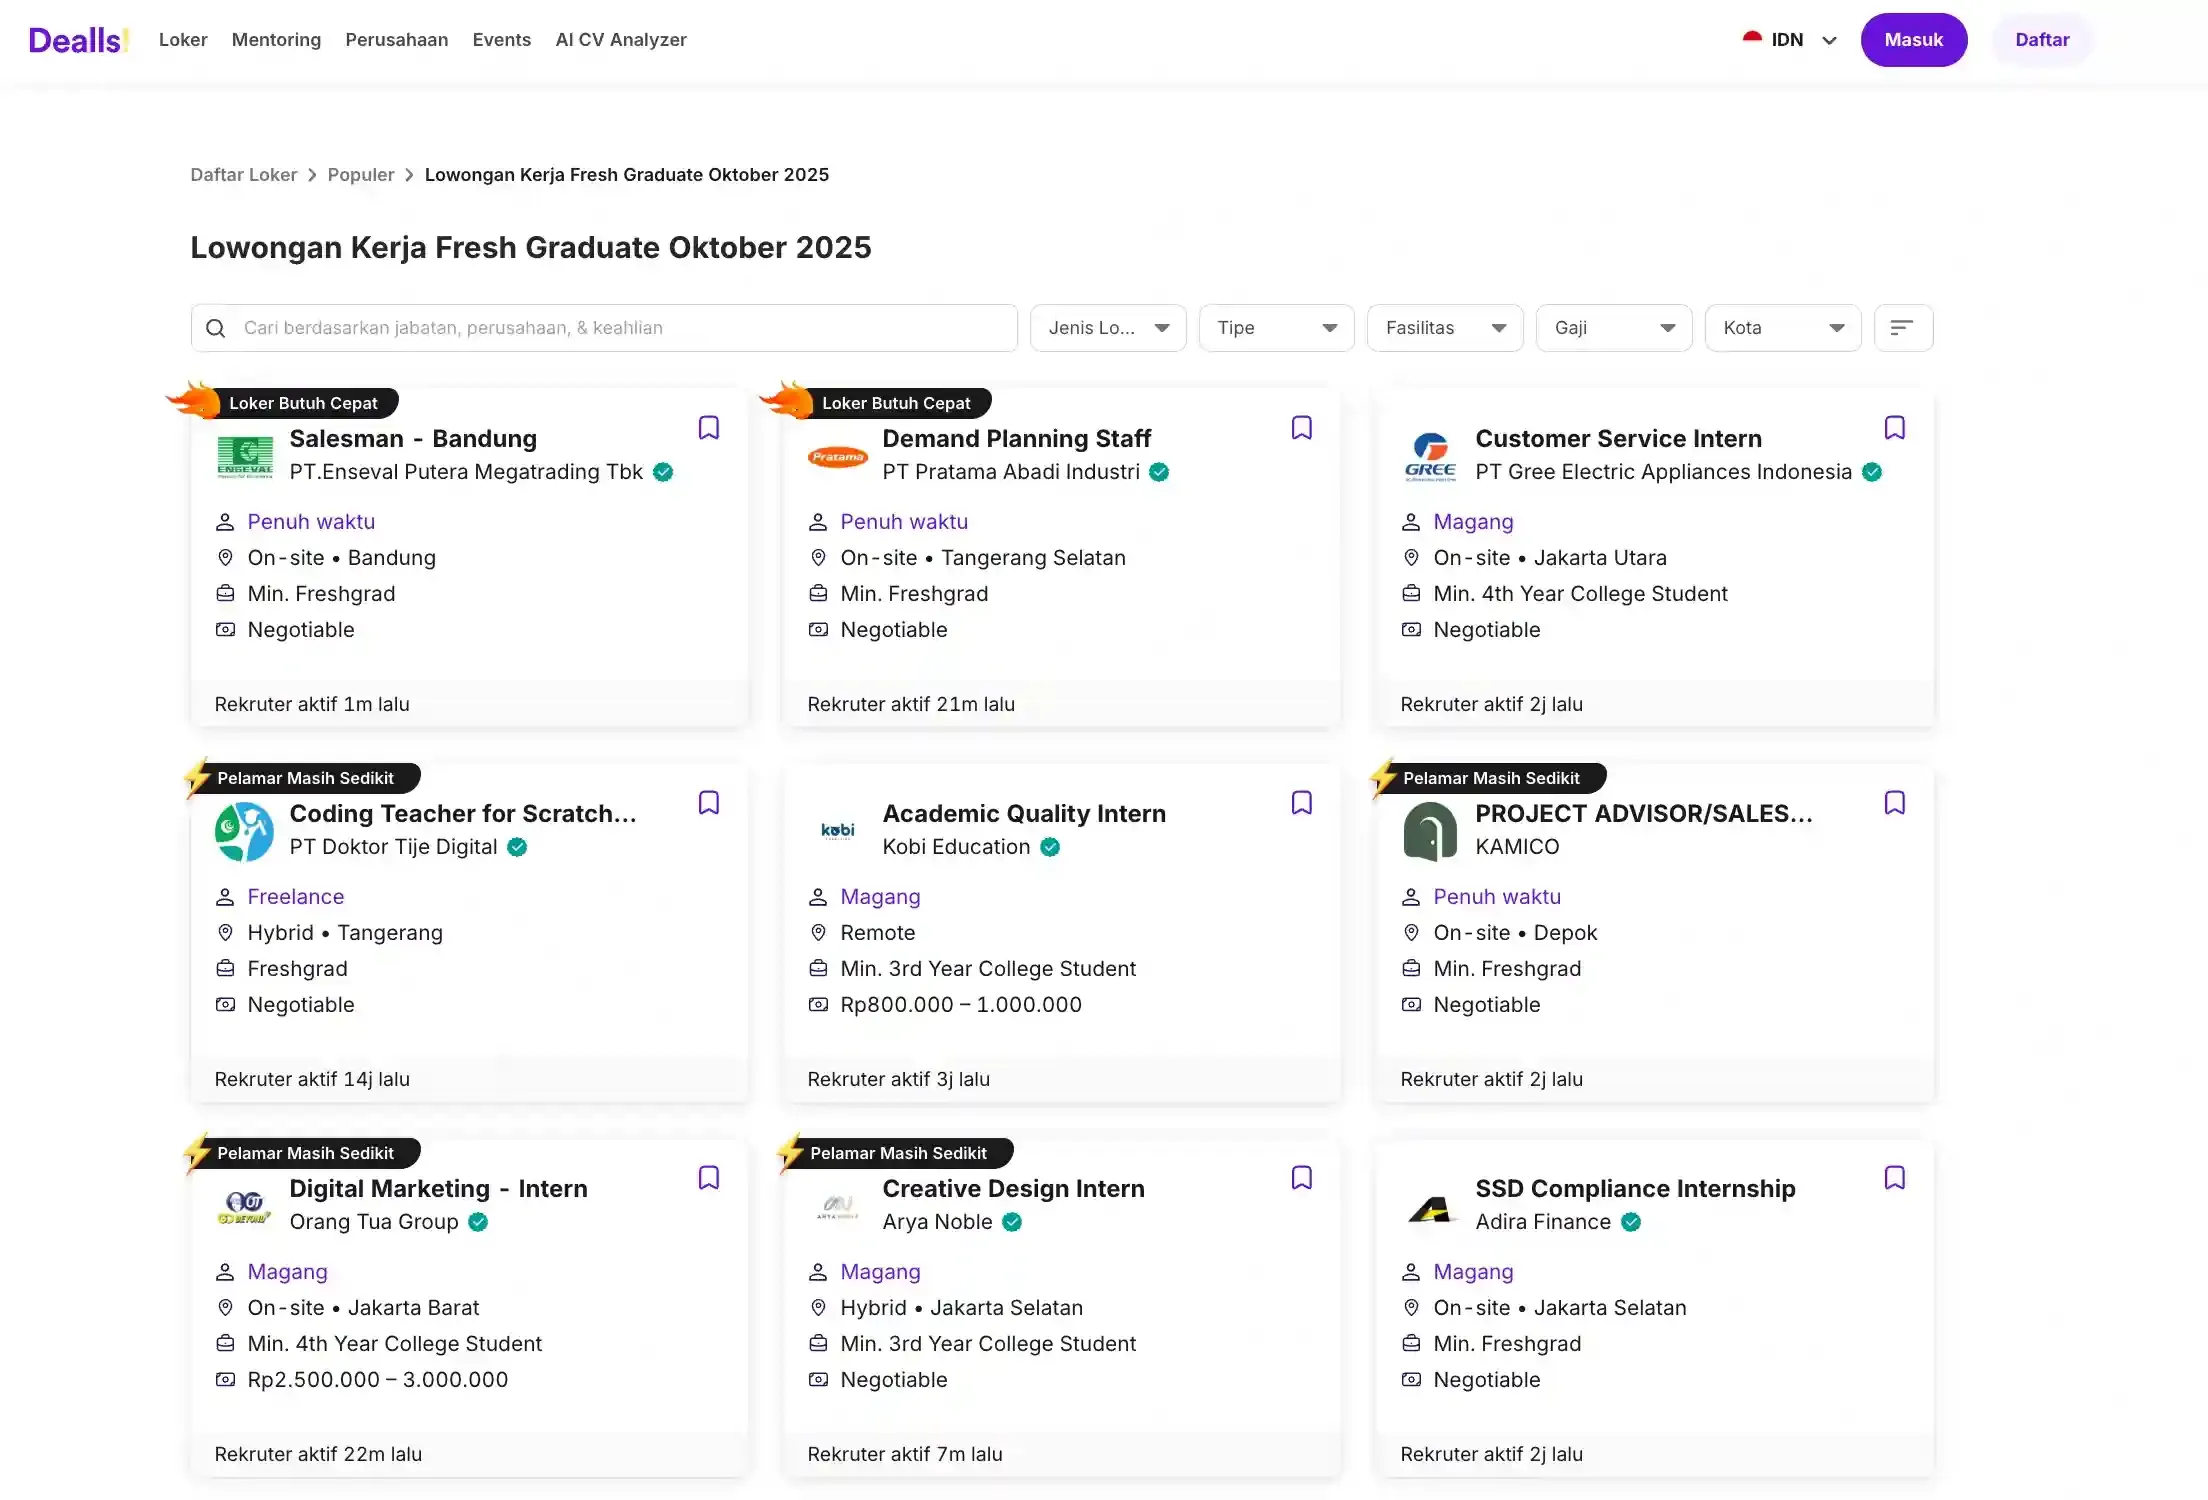The width and height of the screenshot is (2208, 1500).
Task: Open the Daftar Loker breadcrumb link
Action: click(243, 175)
